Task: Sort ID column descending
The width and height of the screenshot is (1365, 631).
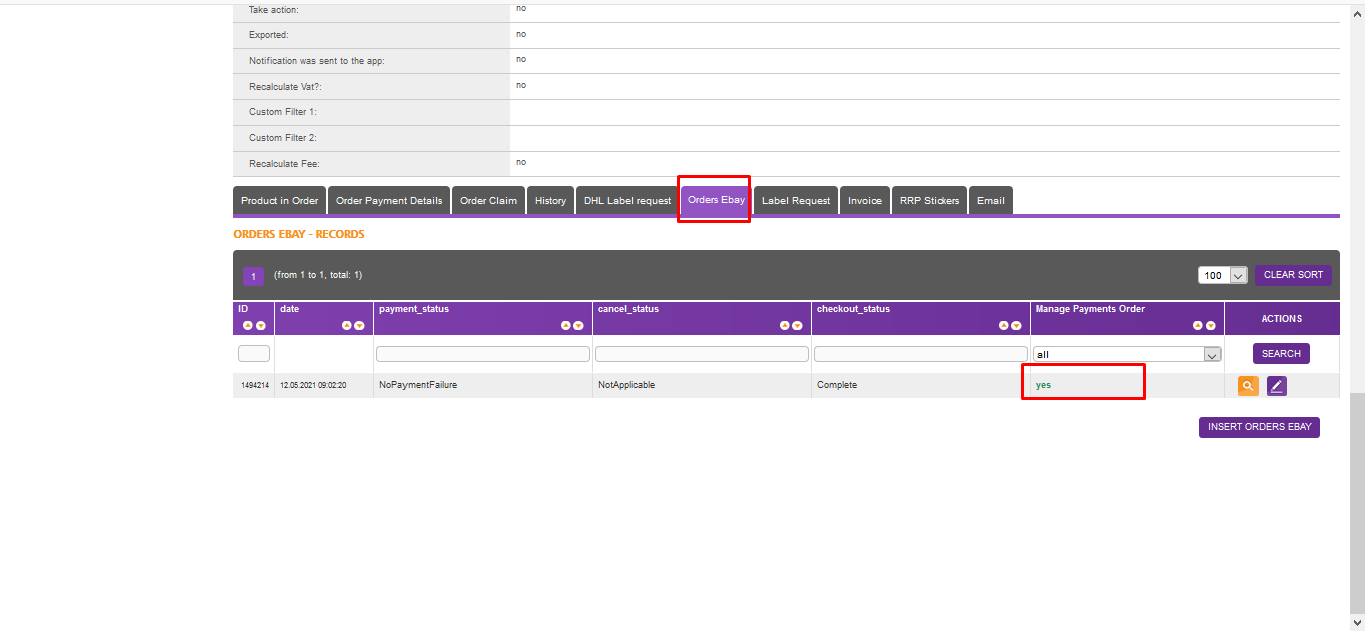Action: point(260,325)
